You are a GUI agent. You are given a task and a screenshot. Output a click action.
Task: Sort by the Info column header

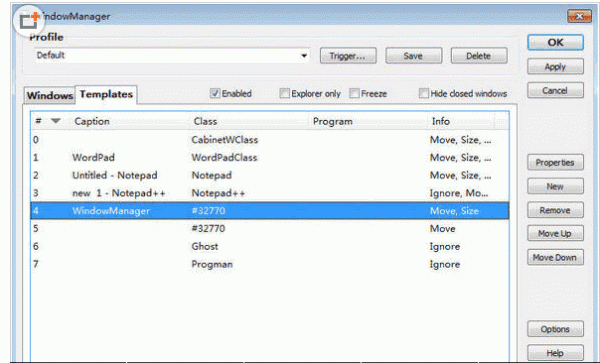click(x=461, y=121)
